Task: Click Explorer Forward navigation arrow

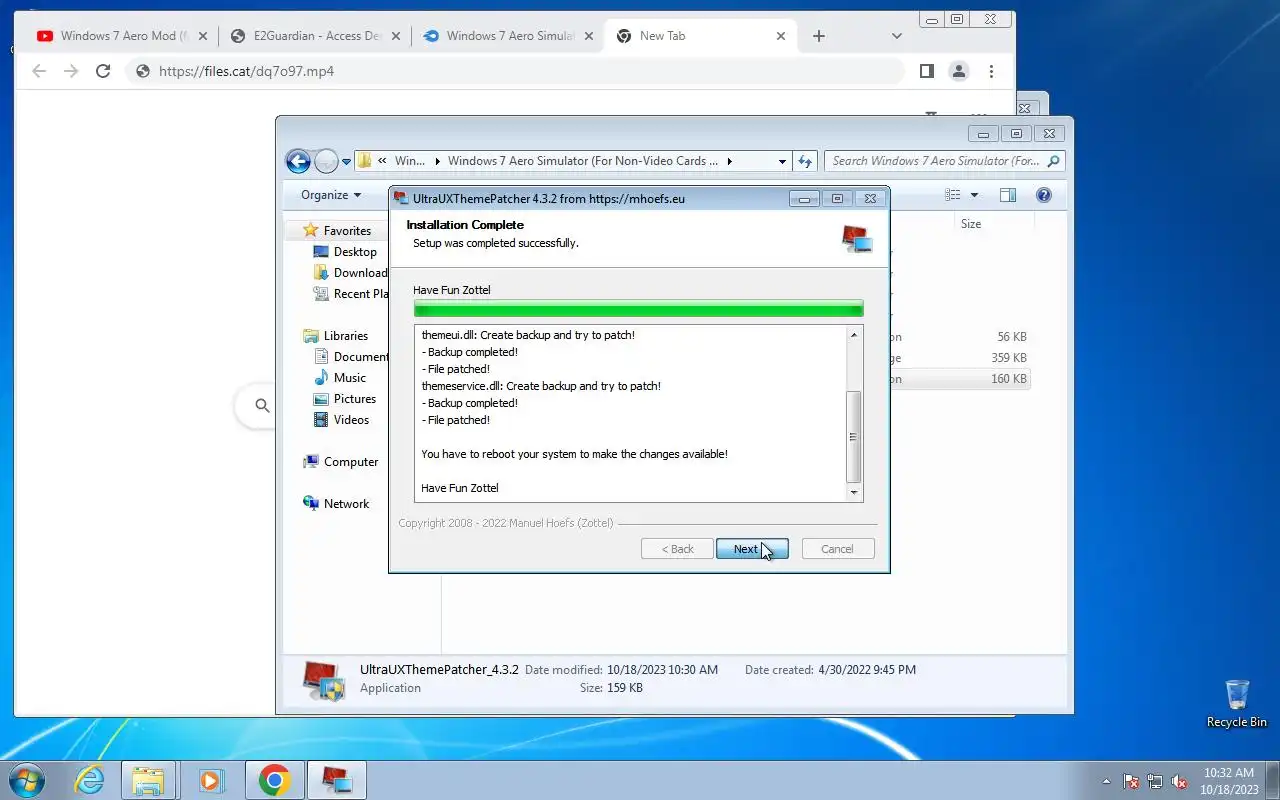Action: [x=326, y=161]
